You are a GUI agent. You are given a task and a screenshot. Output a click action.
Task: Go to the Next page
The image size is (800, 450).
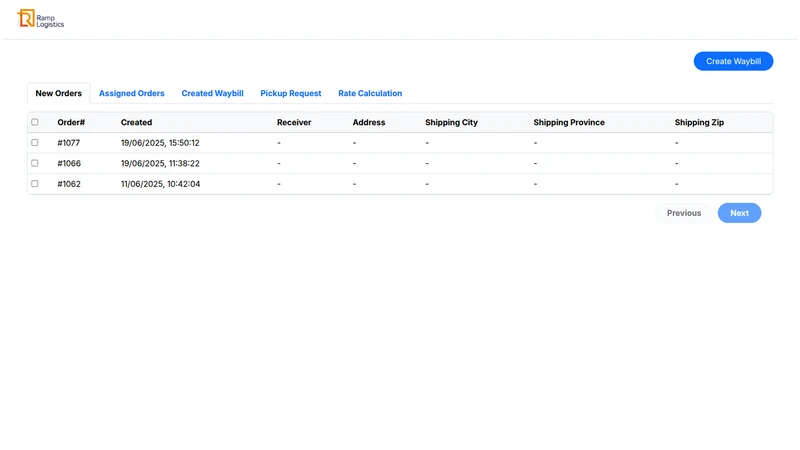click(739, 213)
